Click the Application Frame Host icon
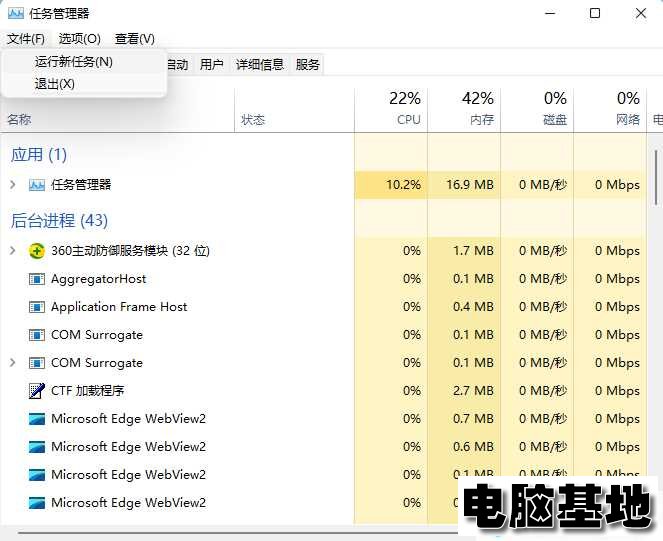Viewport: 663px width, 541px height. tap(37, 307)
